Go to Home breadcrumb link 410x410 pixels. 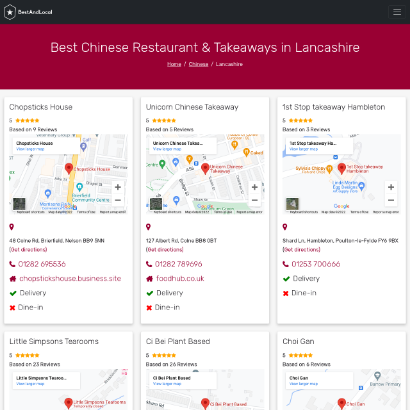pos(174,64)
